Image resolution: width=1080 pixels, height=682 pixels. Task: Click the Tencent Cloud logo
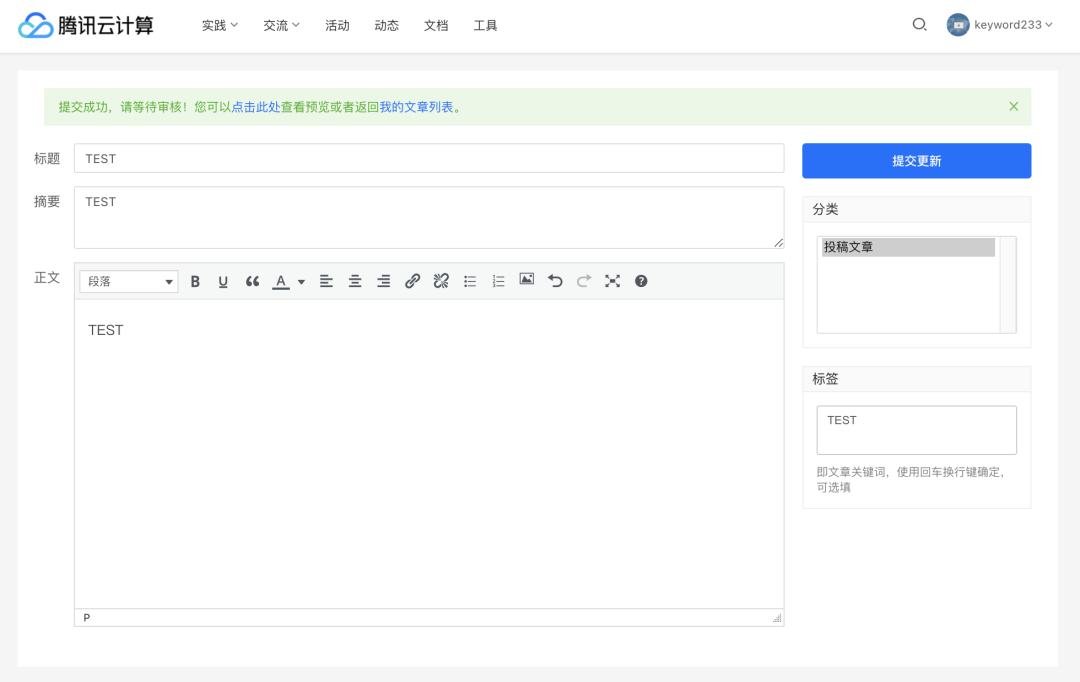pyautogui.click(x=85, y=25)
